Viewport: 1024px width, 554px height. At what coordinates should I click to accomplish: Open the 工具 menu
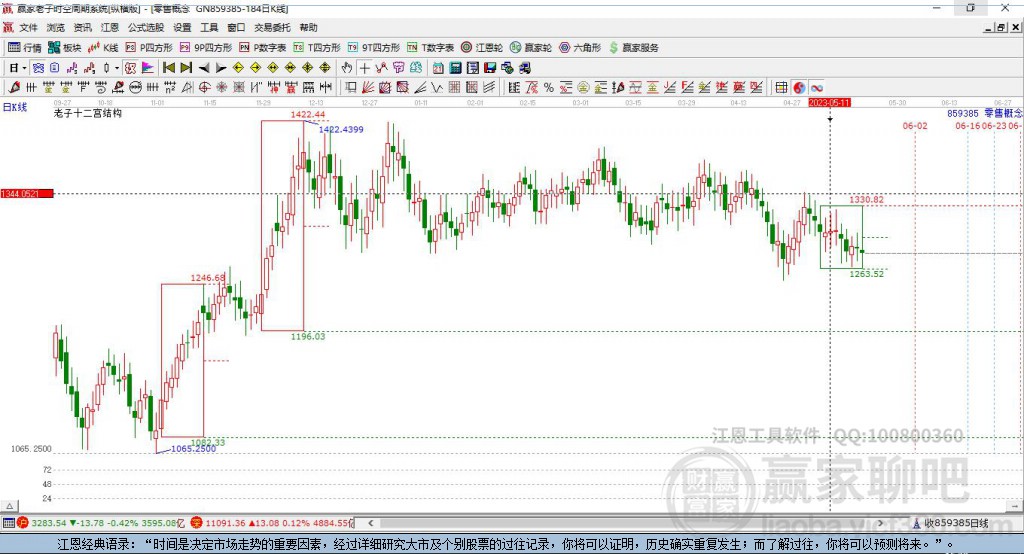pyautogui.click(x=209, y=27)
